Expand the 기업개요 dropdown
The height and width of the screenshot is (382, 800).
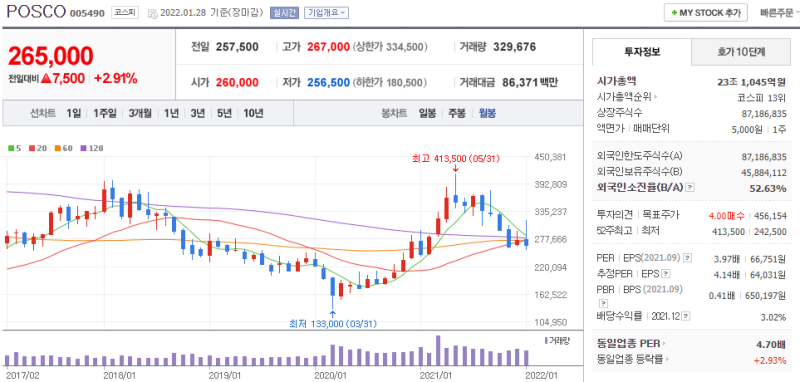327,13
